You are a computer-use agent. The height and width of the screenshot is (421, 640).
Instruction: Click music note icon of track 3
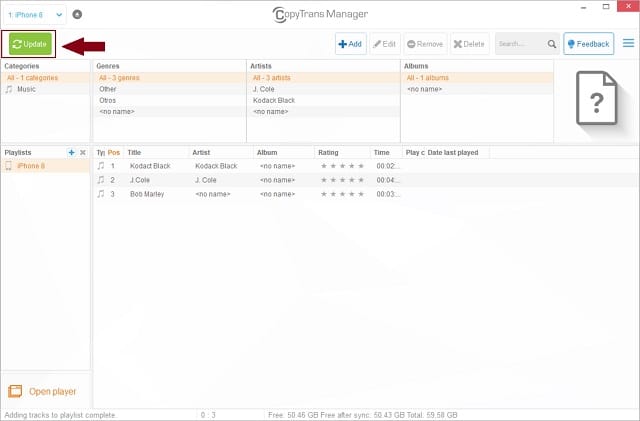(x=101, y=194)
